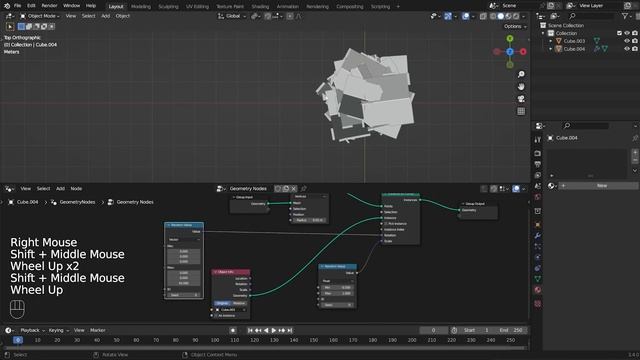Choose the Set new selection mode icon
The height and width of the screenshot is (360, 640).
point(21,27)
